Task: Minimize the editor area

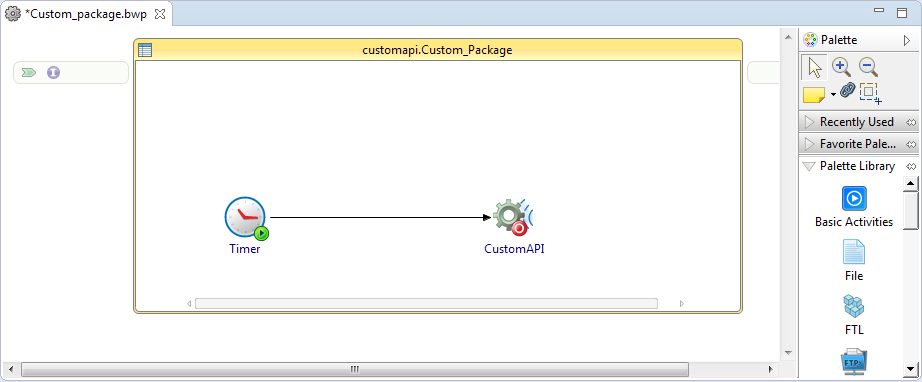Action: point(879,11)
